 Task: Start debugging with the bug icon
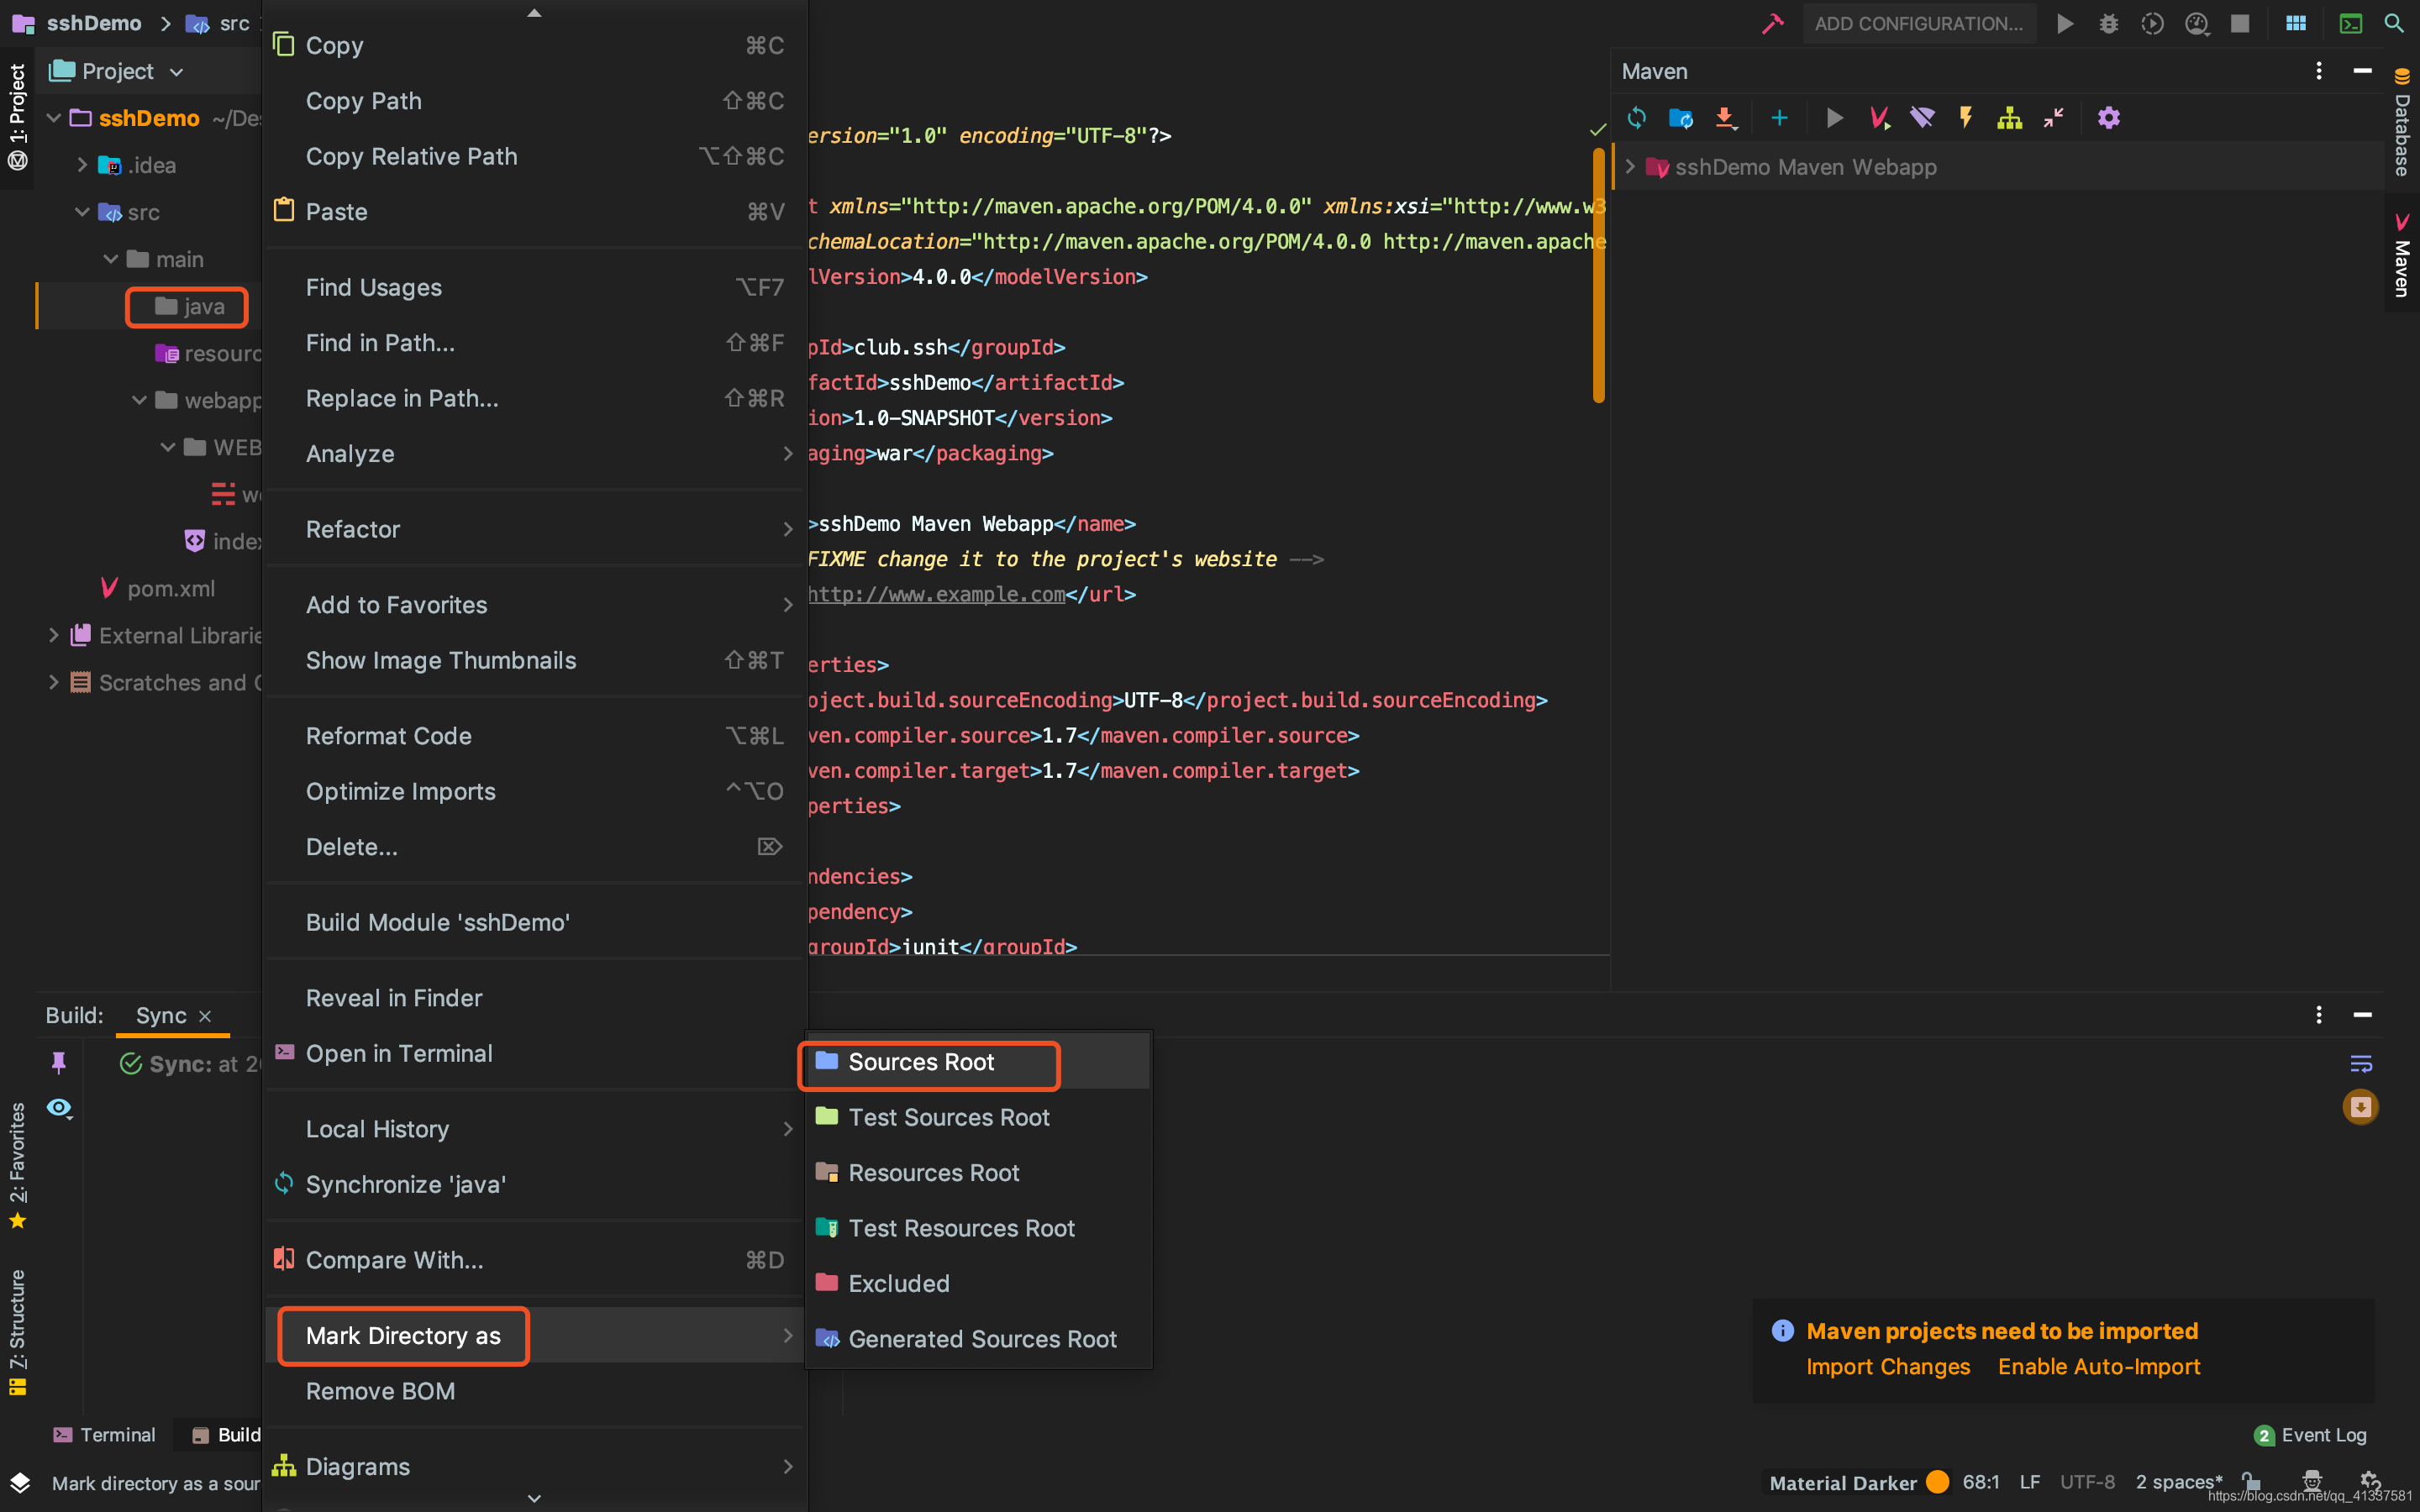pos(2108,23)
